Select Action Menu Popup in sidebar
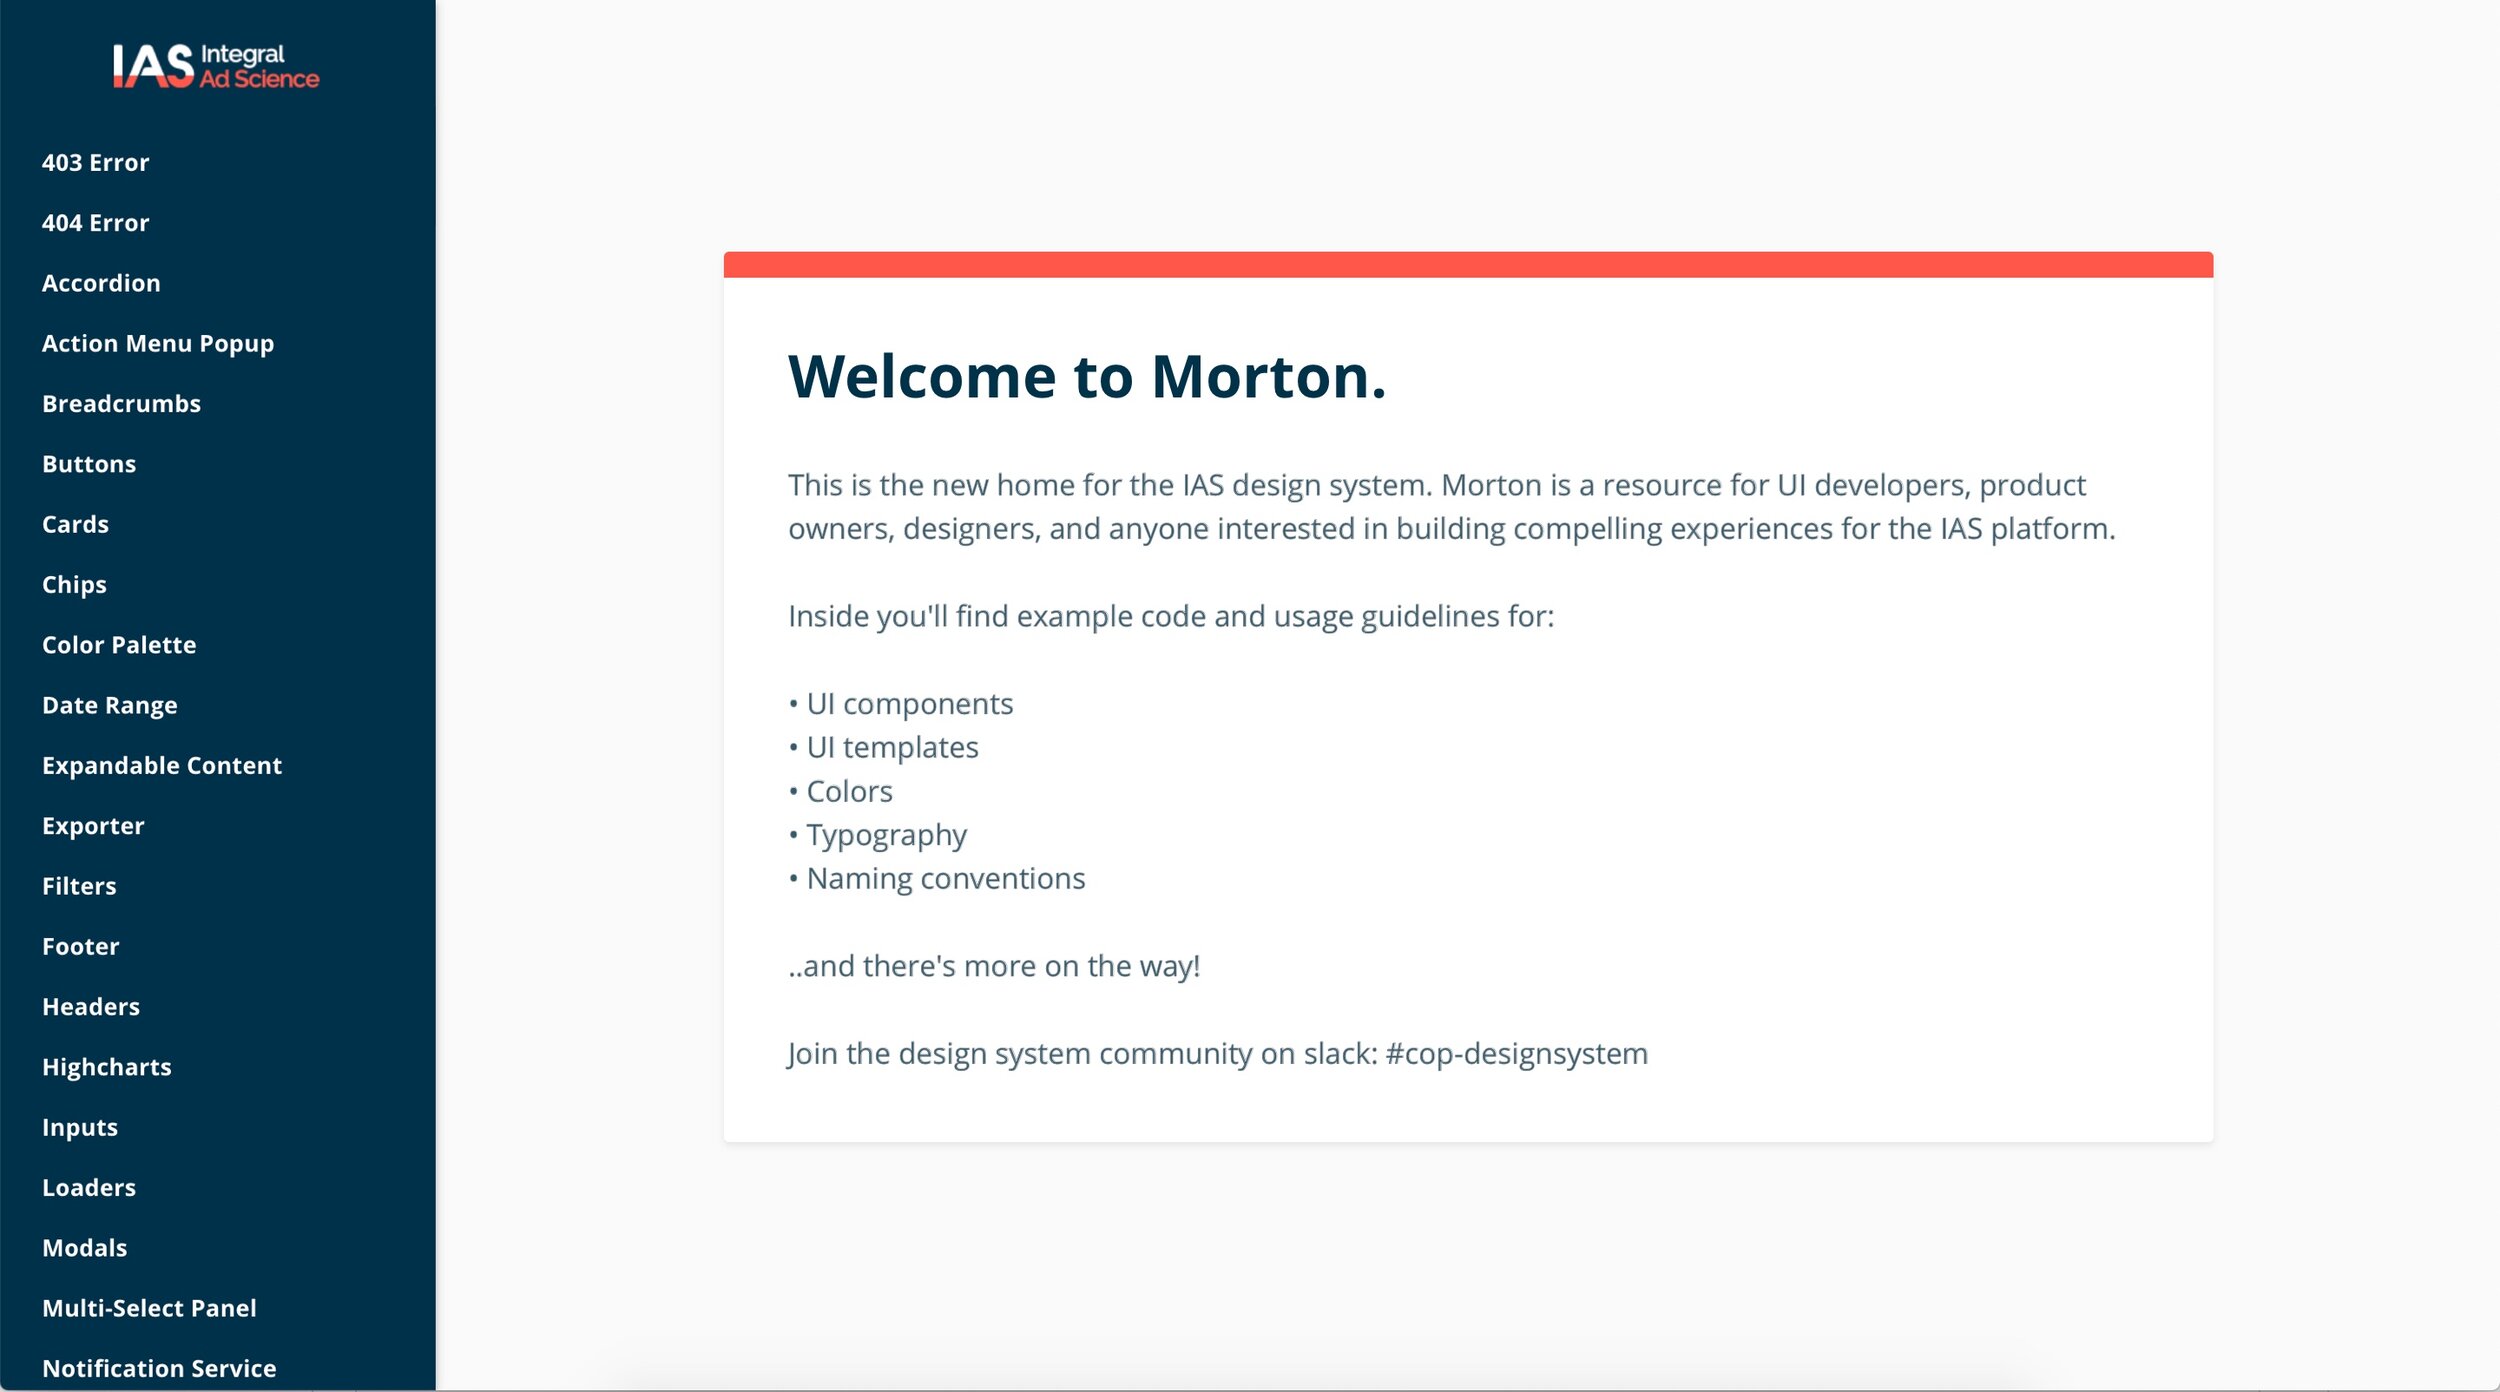 pos(158,344)
